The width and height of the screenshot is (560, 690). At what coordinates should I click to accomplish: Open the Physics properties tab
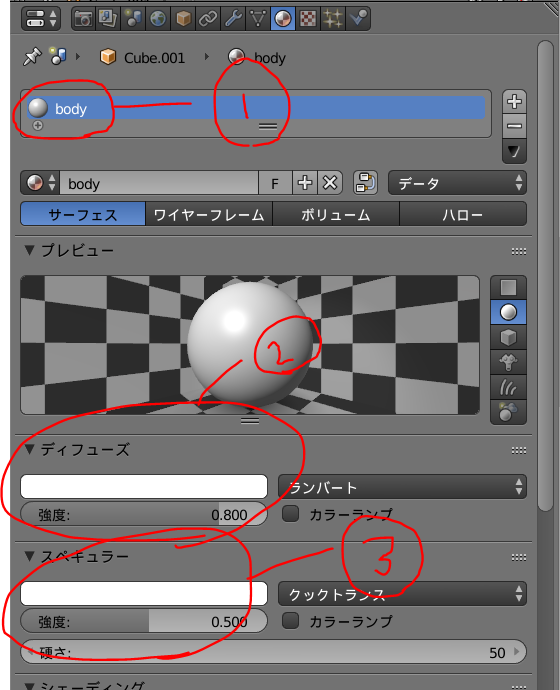(x=358, y=19)
